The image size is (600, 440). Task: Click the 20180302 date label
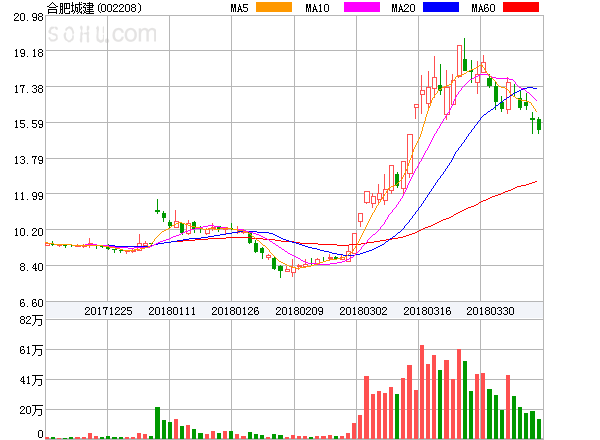(x=363, y=311)
